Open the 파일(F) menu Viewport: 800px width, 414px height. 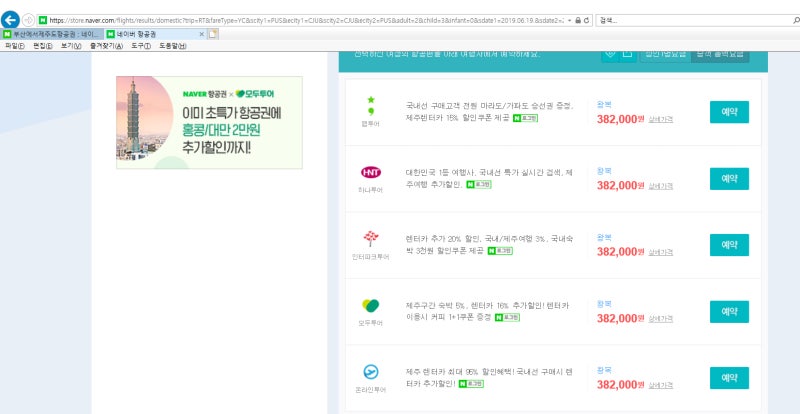pos(15,45)
